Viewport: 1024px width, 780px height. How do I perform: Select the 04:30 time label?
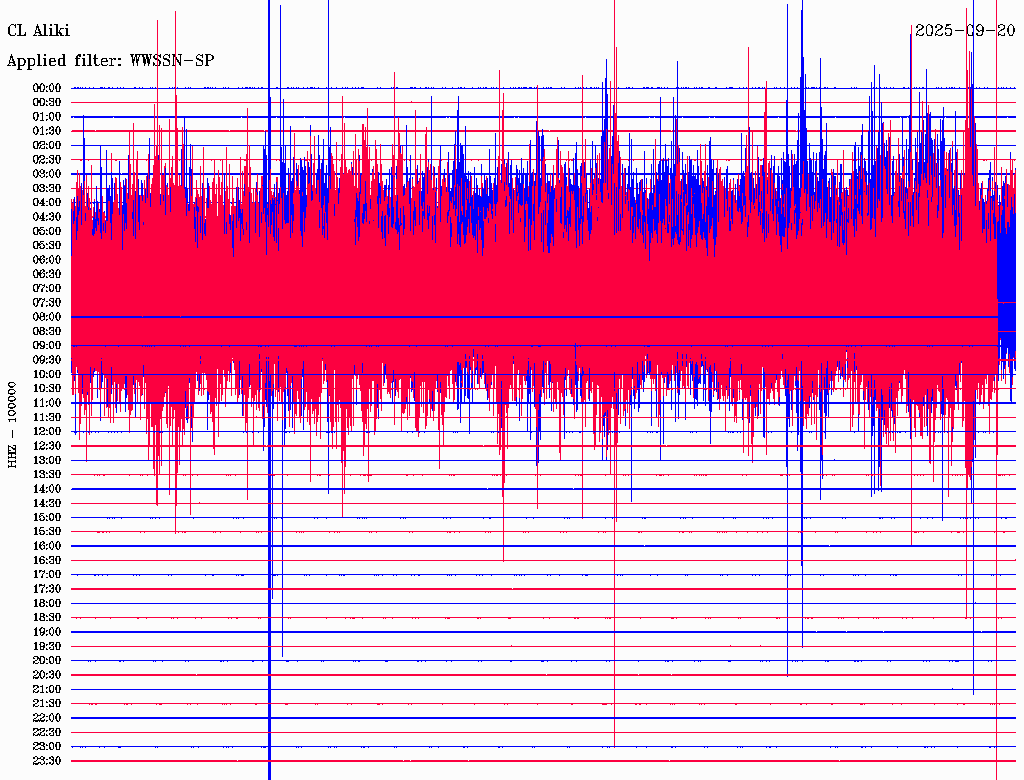coord(47,217)
